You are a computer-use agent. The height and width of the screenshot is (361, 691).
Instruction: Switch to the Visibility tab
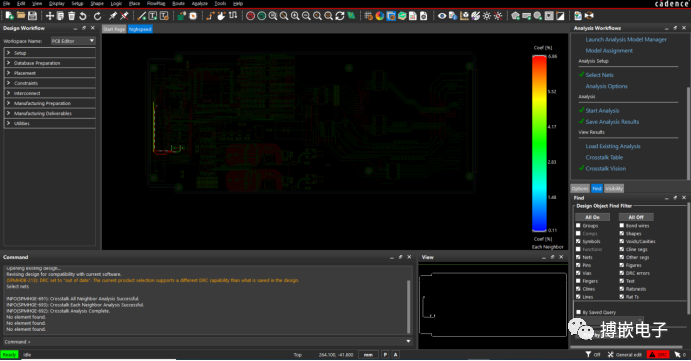click(614, 189)
